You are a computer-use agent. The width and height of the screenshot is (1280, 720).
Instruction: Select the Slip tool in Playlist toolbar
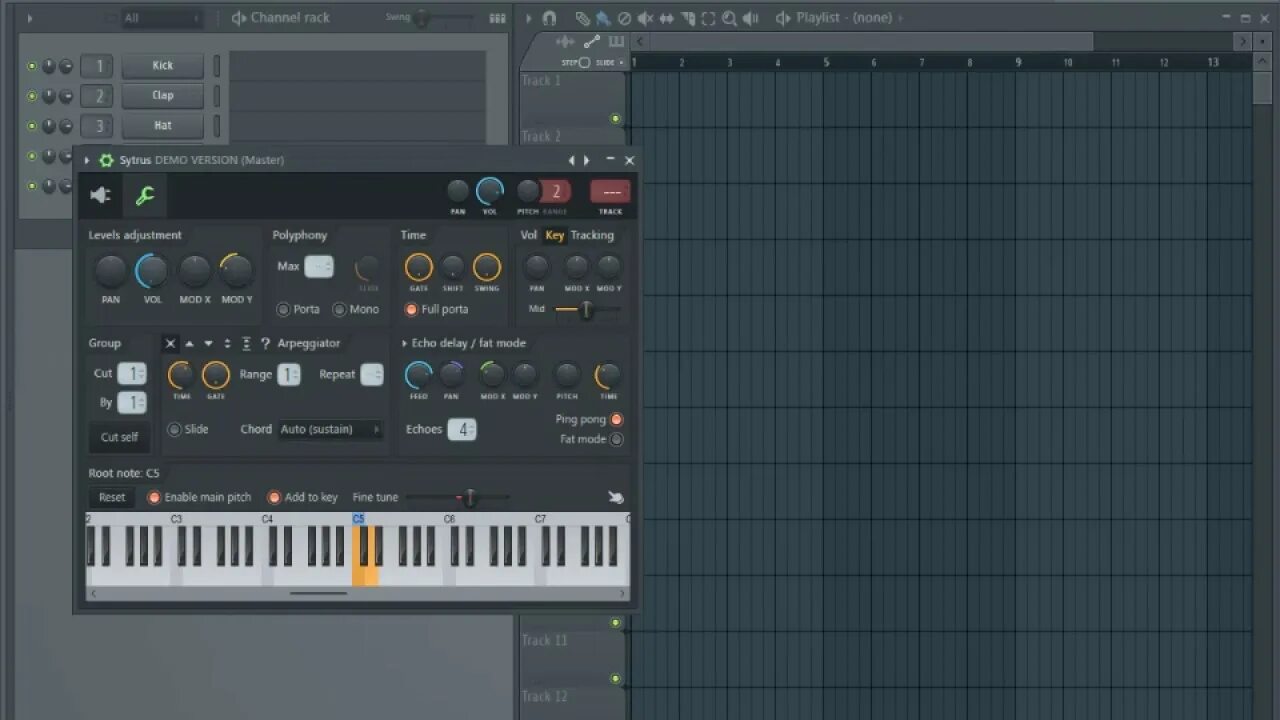coord(666,18)
